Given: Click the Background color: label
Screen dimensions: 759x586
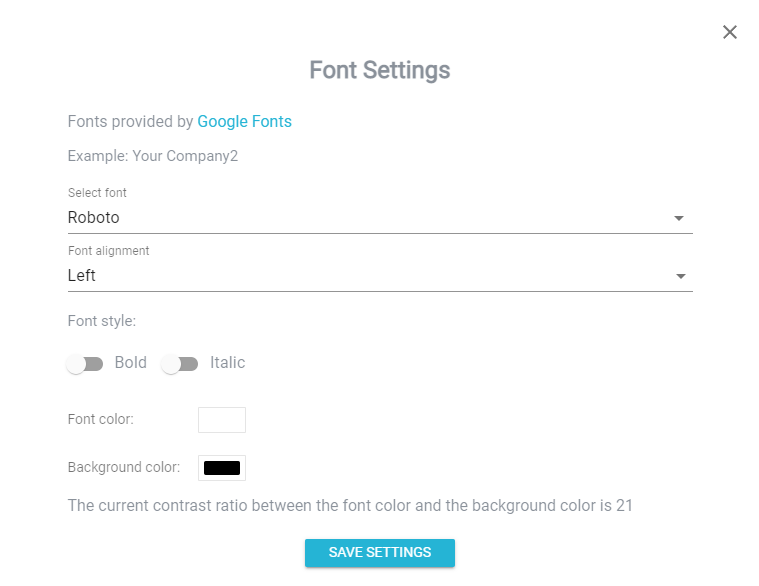Looking at the screenshot, I should (124, 467).
